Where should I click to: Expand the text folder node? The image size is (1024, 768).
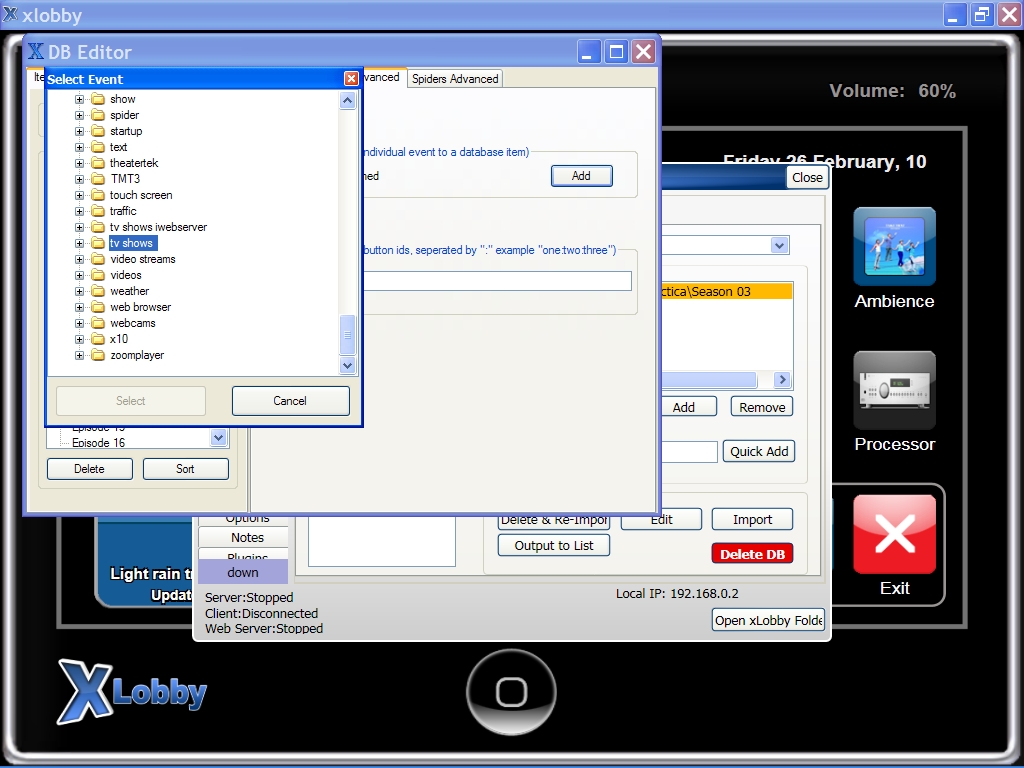tap(79, 147)
